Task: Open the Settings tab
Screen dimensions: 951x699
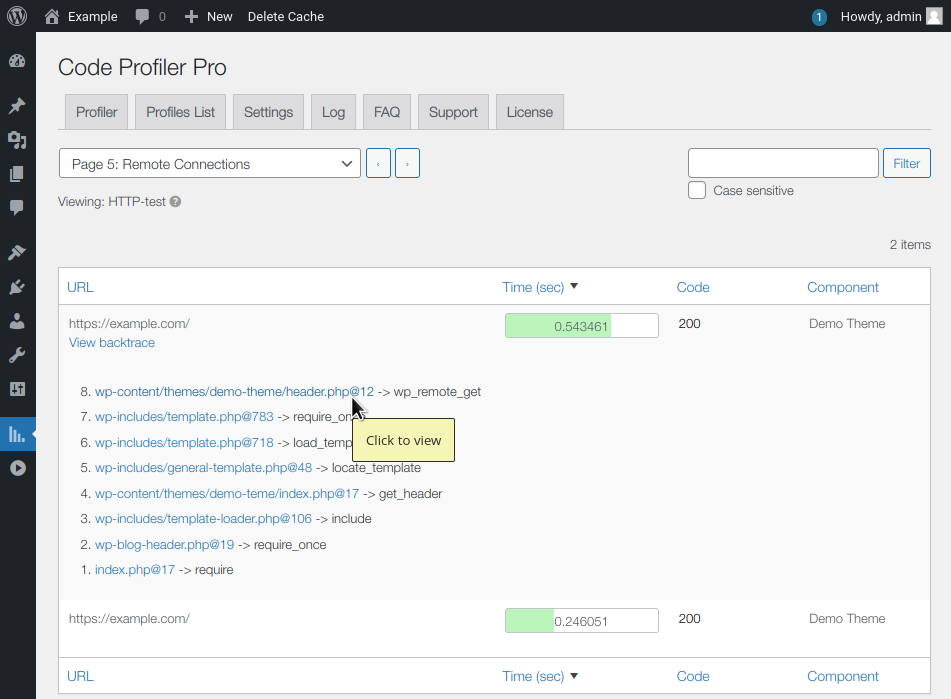Action: click(268, 112)
